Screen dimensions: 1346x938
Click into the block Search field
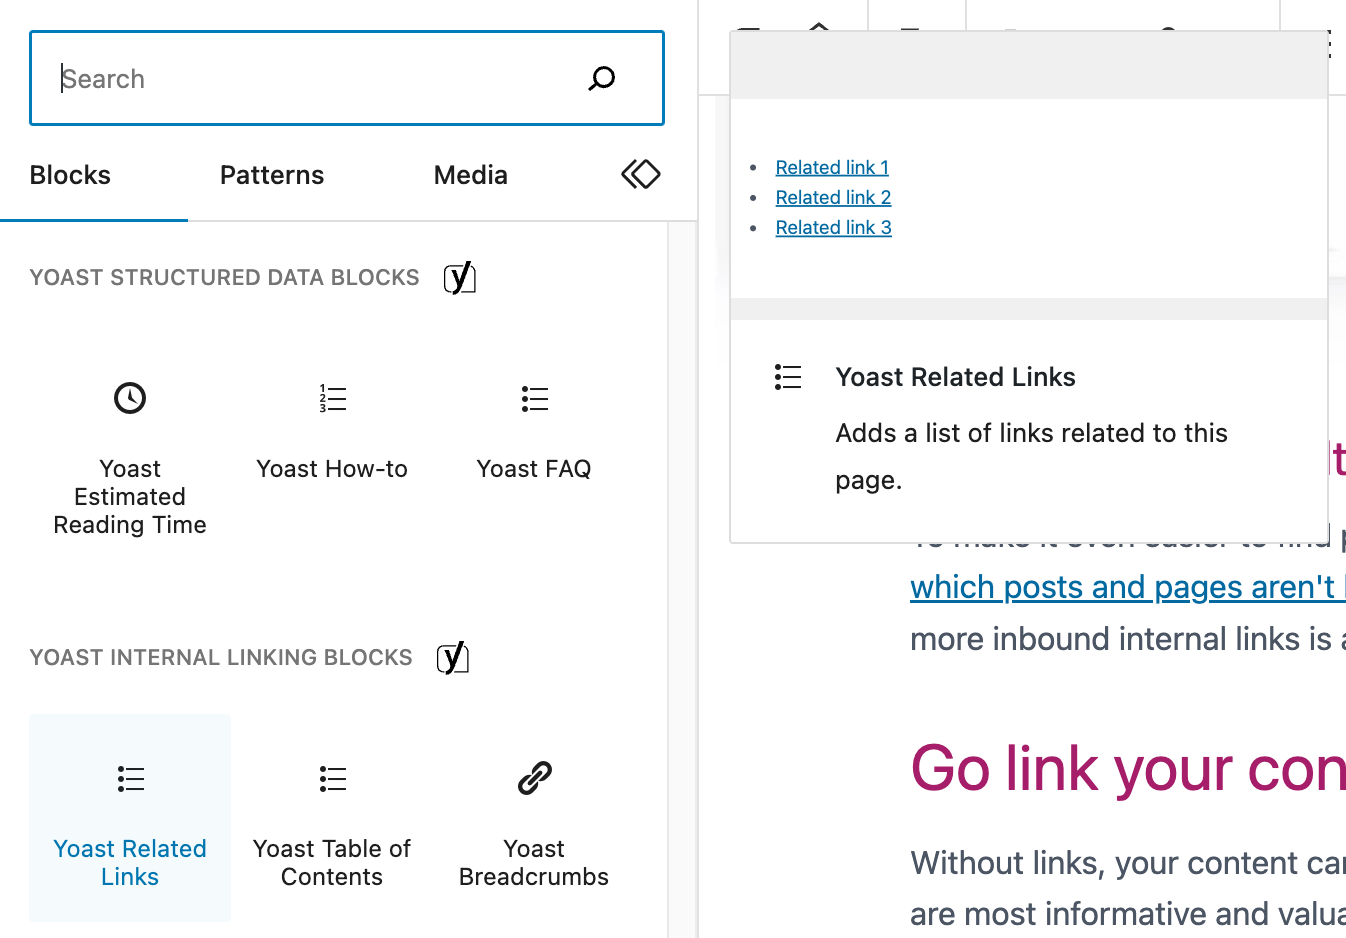(x=300, y=78)
